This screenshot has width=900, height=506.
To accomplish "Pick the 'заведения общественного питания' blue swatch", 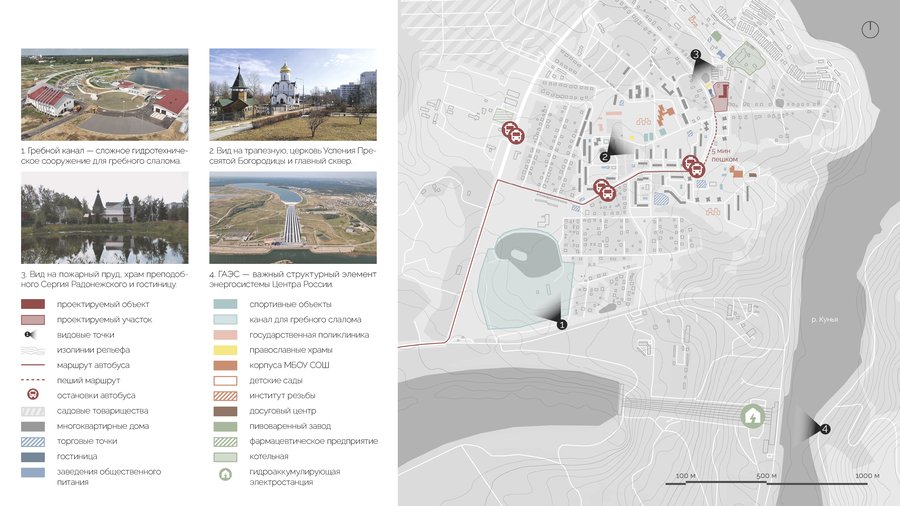I will point(33,472).
